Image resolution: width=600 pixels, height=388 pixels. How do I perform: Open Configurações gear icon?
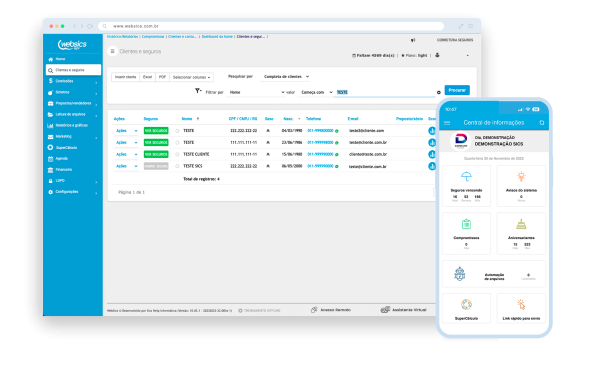tap(51, 192)
